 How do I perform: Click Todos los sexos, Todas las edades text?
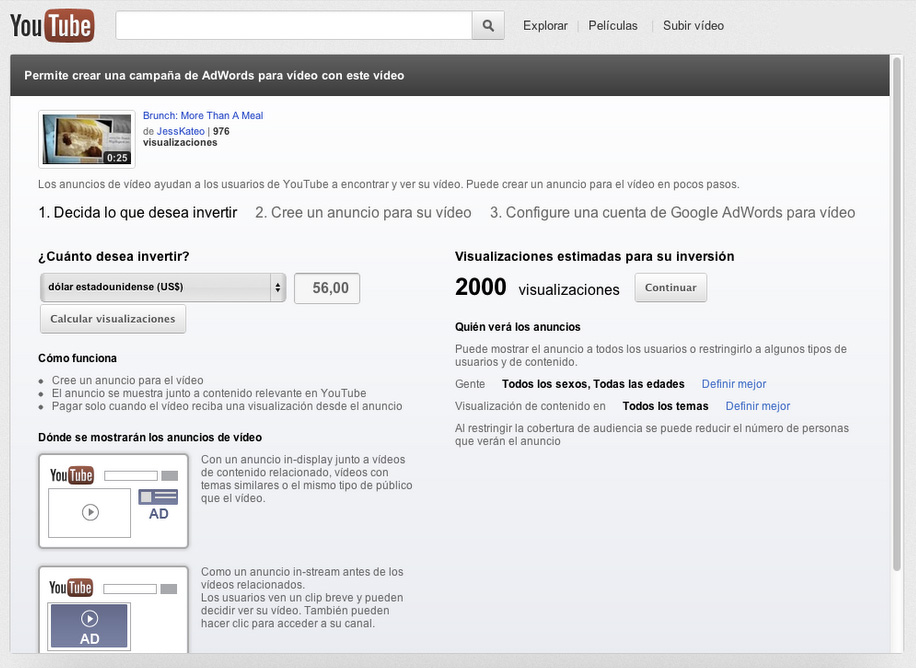click(593, 384)
